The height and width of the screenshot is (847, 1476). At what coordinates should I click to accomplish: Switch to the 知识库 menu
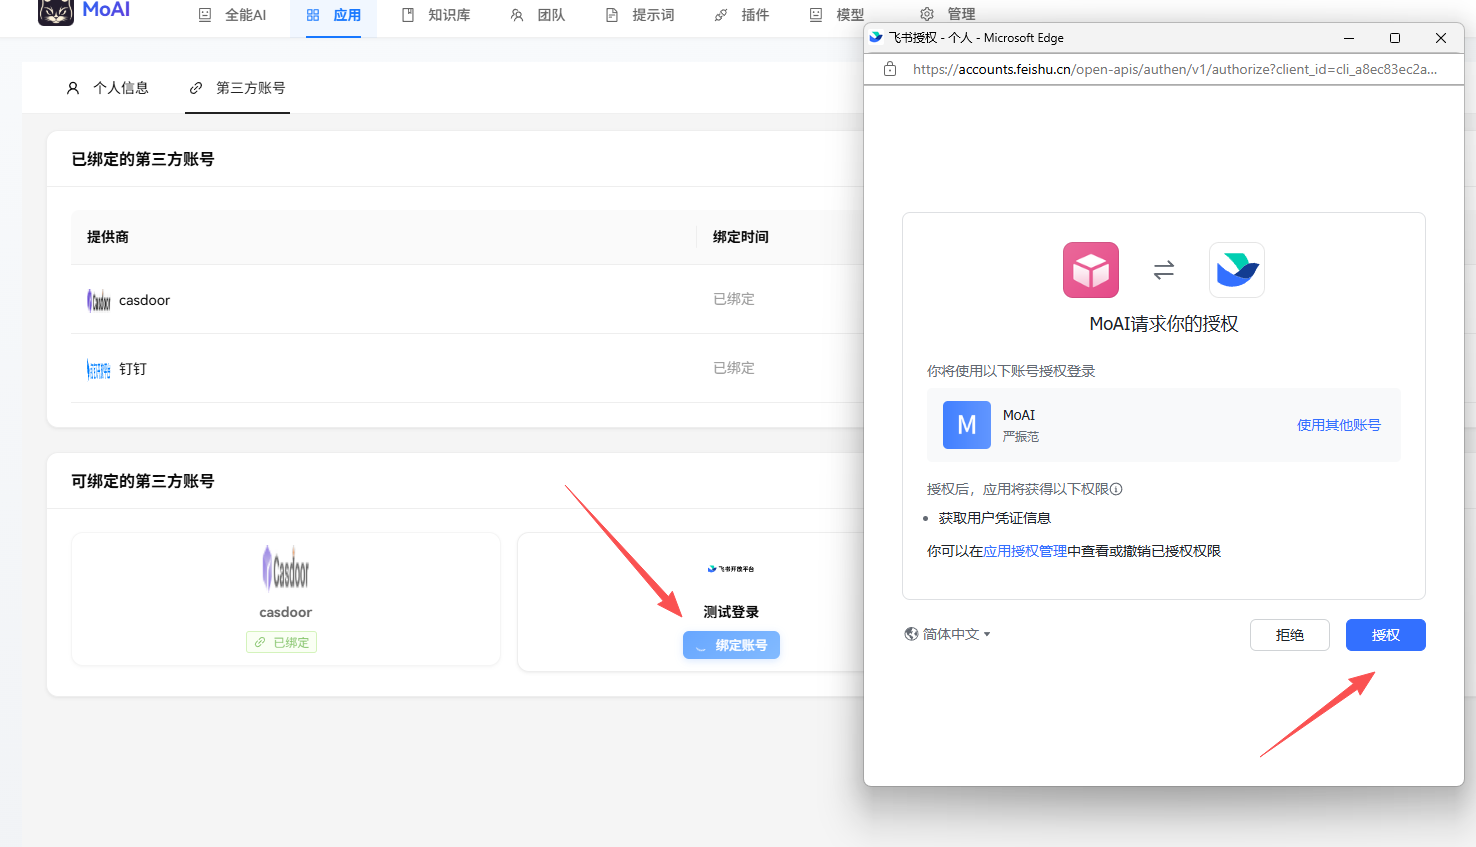coord(436,15)
